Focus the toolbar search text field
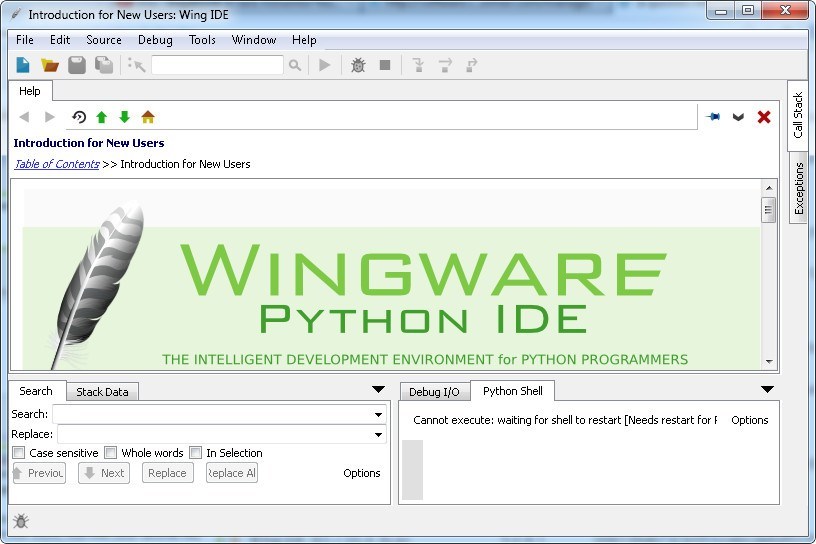The width and height of the screenshot is (816, 544). (218, 65)
